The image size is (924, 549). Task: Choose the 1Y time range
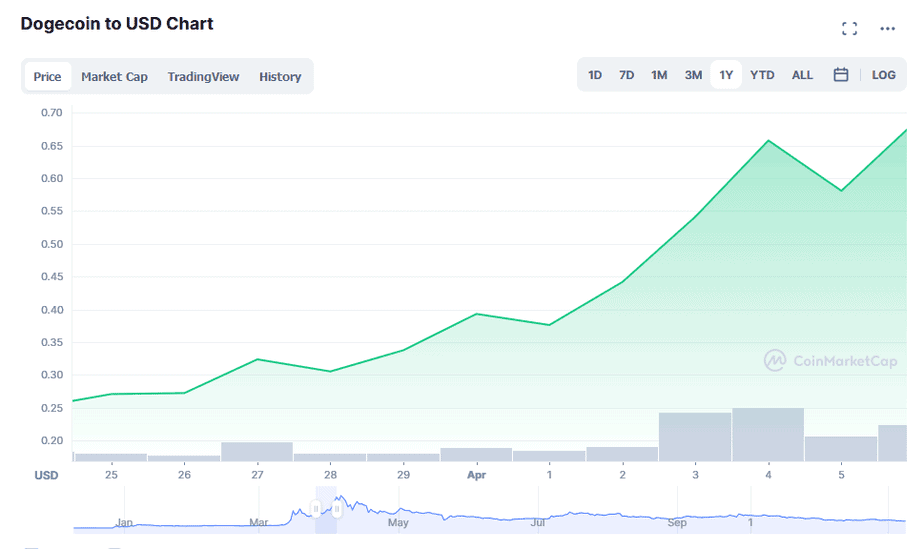(726, 75)
